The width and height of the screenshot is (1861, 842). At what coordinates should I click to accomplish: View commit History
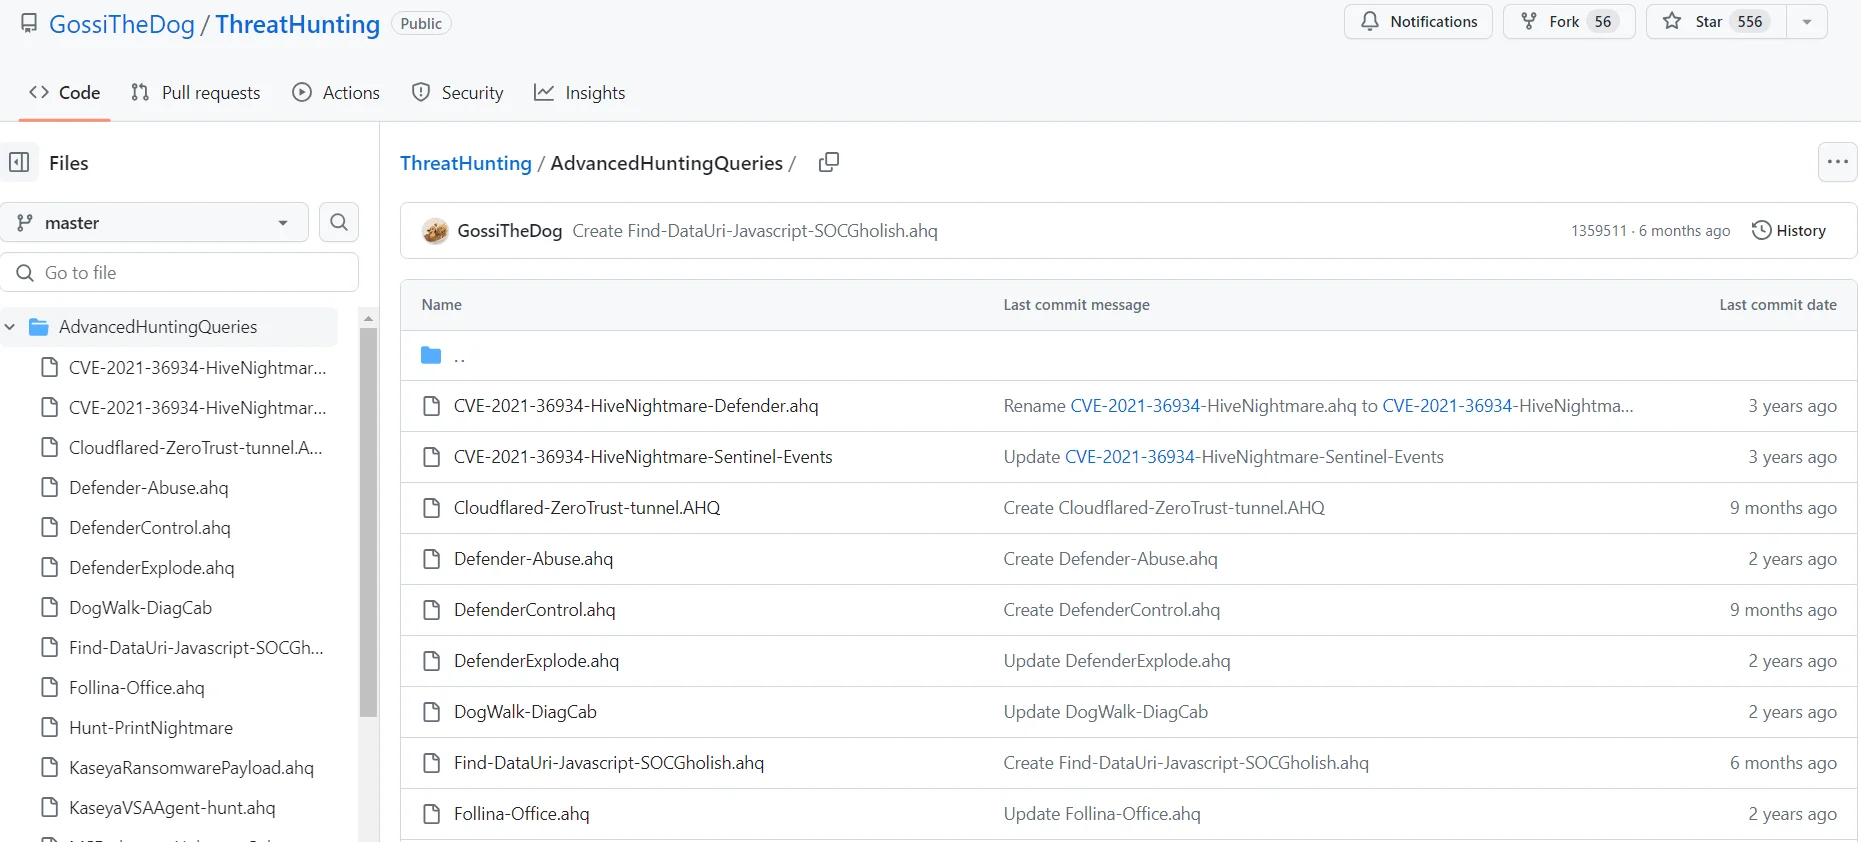1789,231
